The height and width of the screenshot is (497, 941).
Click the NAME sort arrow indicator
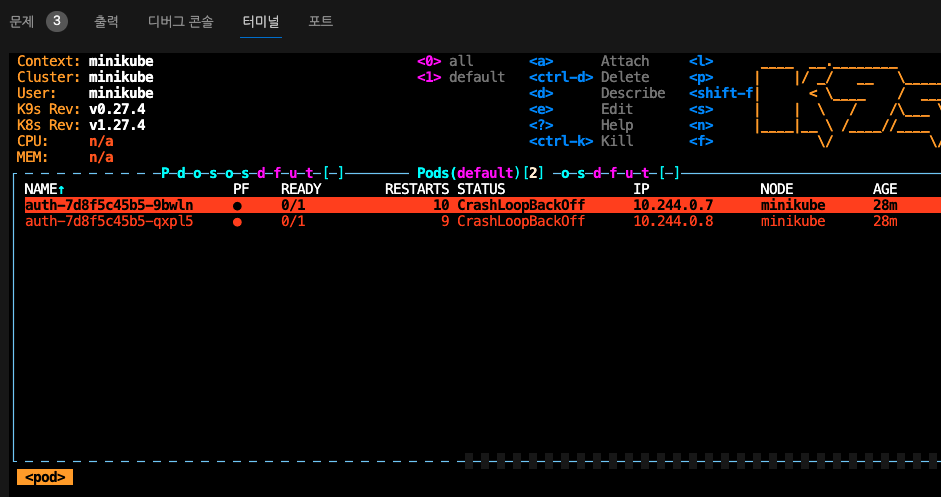(61, 189)
